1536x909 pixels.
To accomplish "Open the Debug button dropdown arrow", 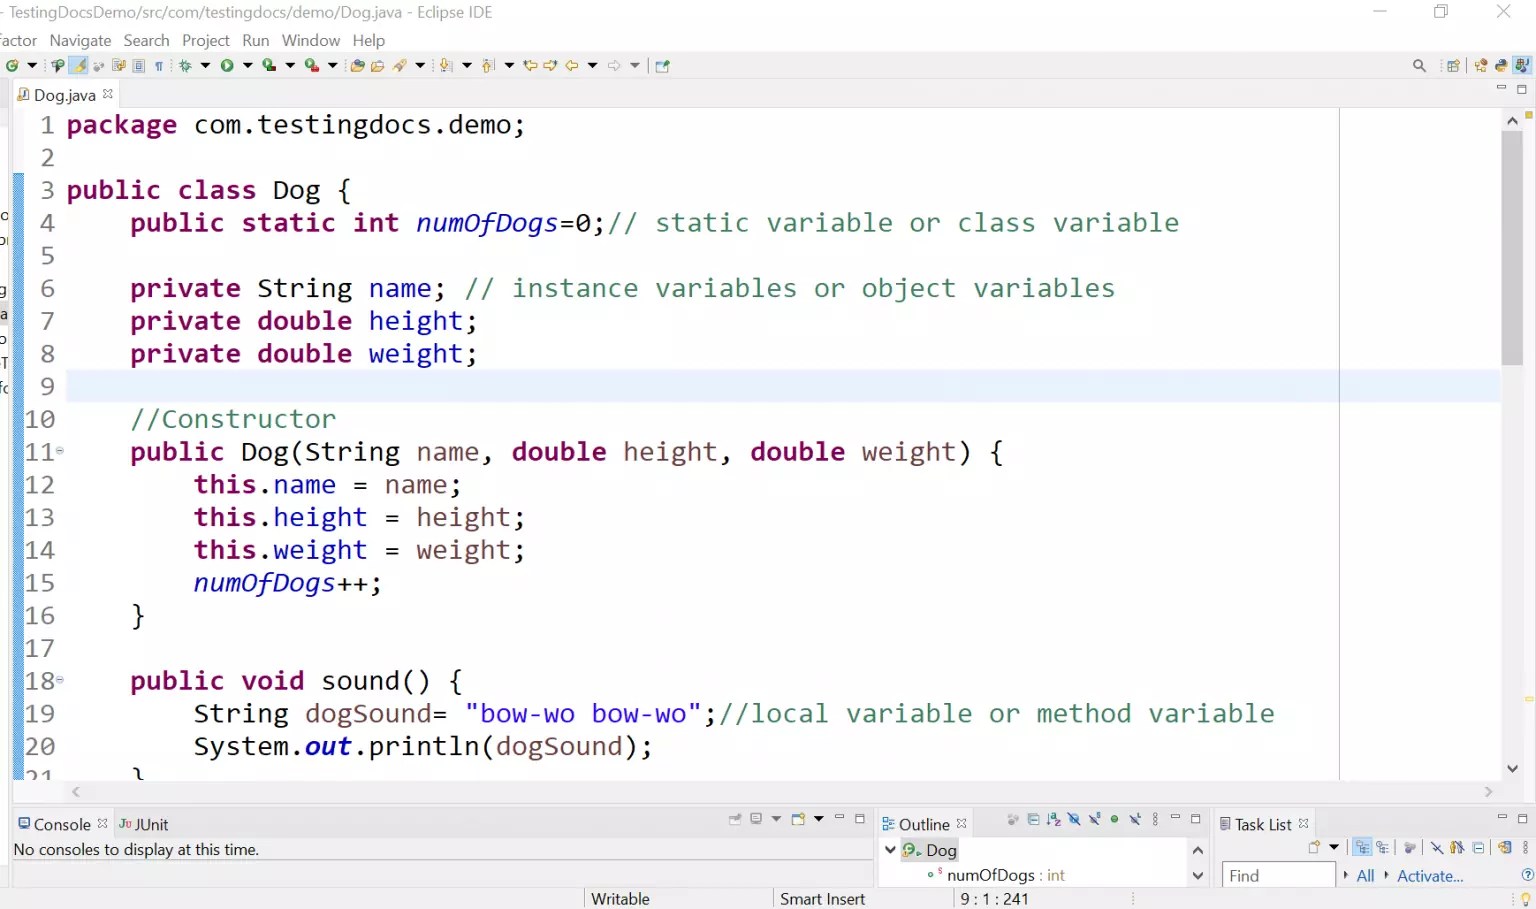I will point(205,65).
